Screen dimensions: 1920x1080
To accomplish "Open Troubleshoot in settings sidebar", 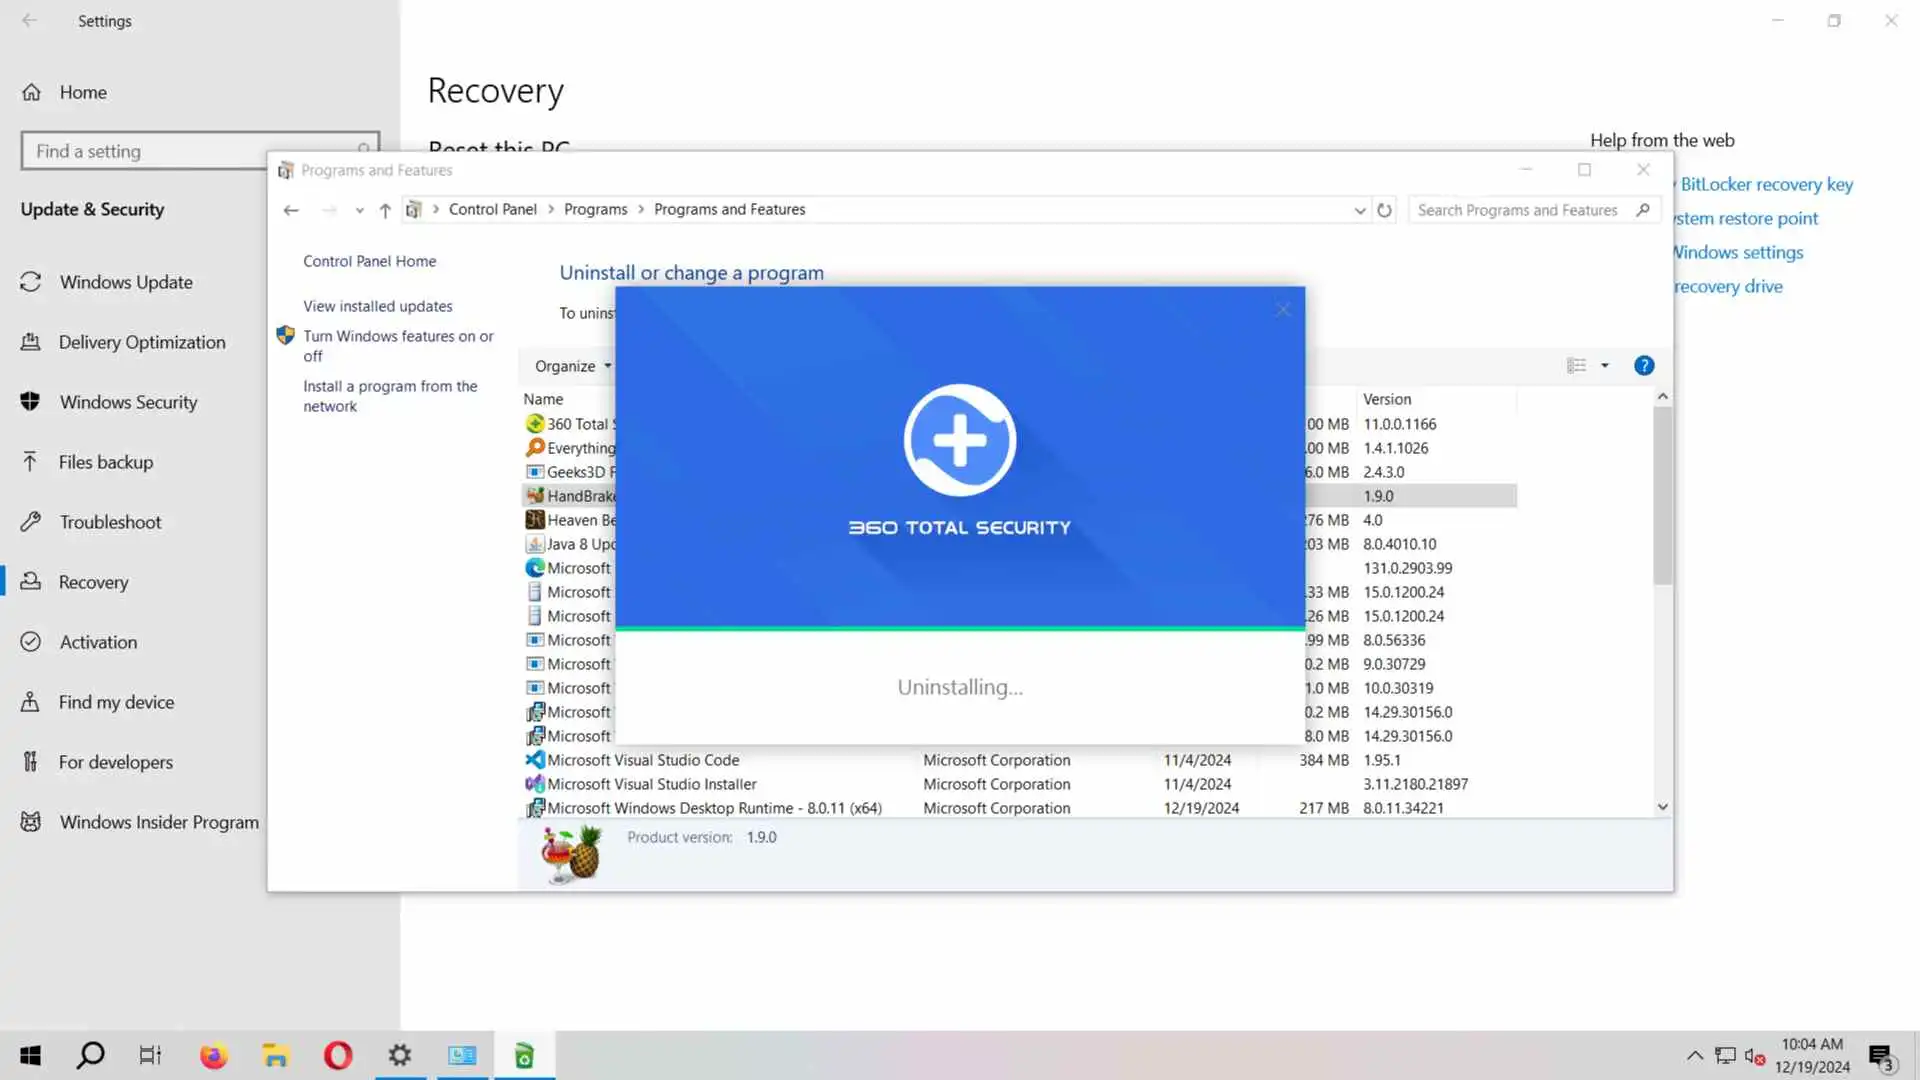I will pos(110,522).
